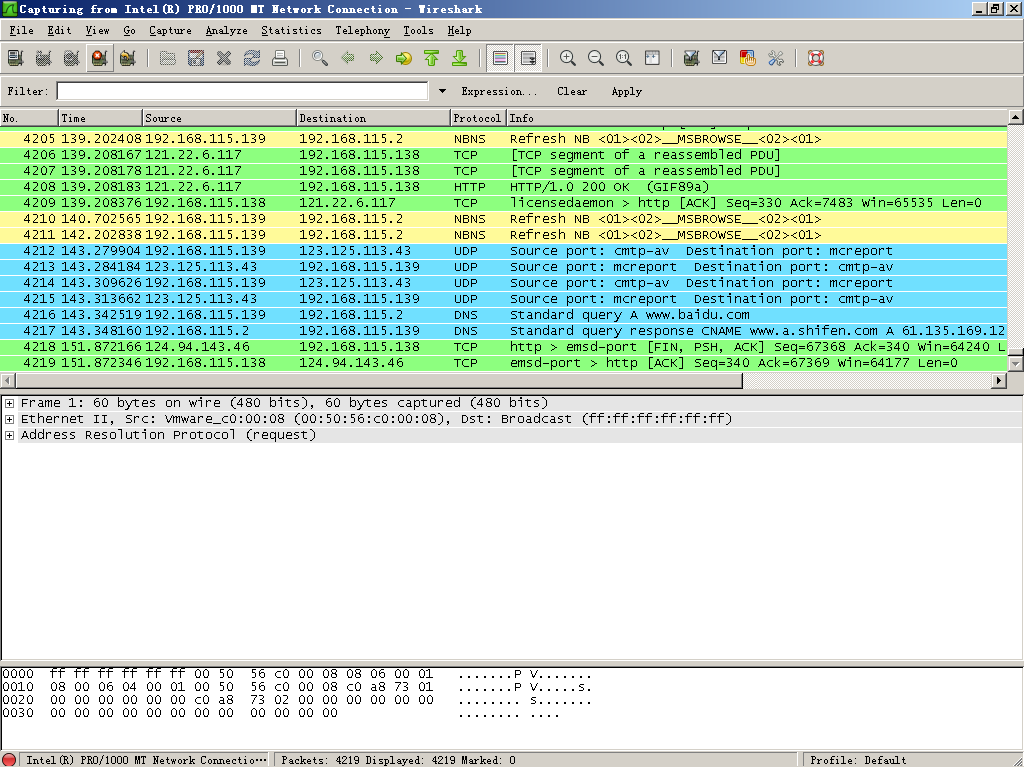
Task: Click the red capture status icon
Action: (9, 760)
